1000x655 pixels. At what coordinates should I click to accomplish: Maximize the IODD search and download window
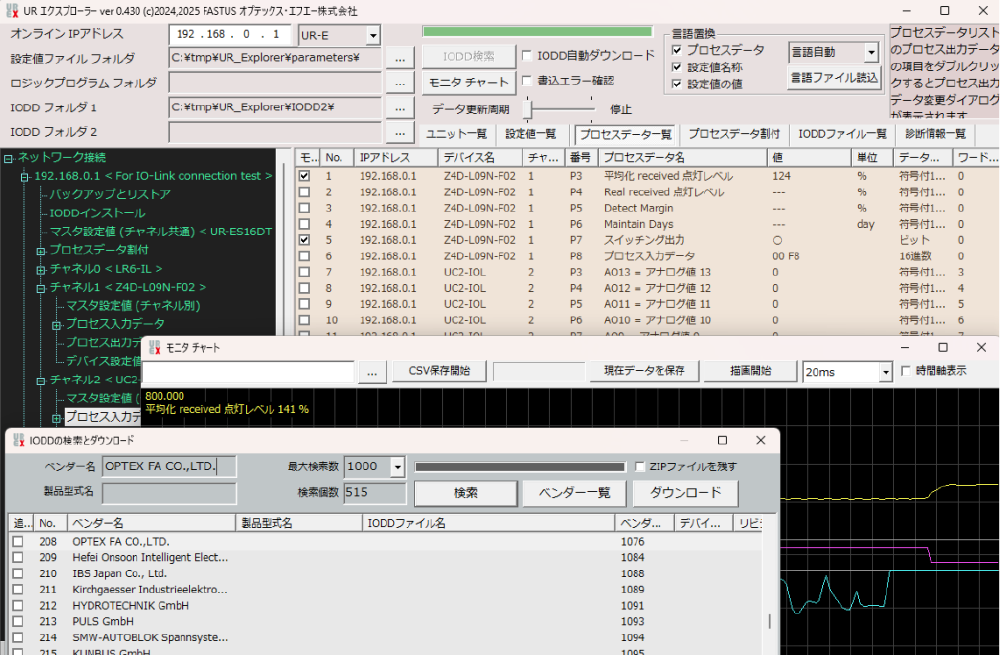click(x=722, y=440)
